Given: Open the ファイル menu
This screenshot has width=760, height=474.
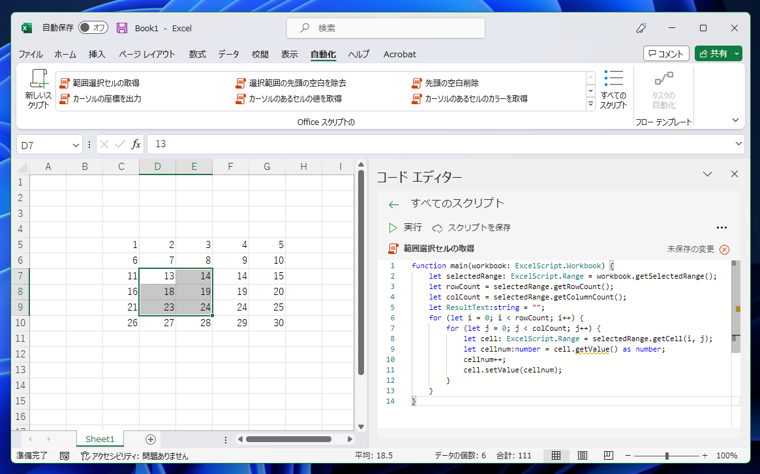Looking at the screenshot, I should 31,54.
